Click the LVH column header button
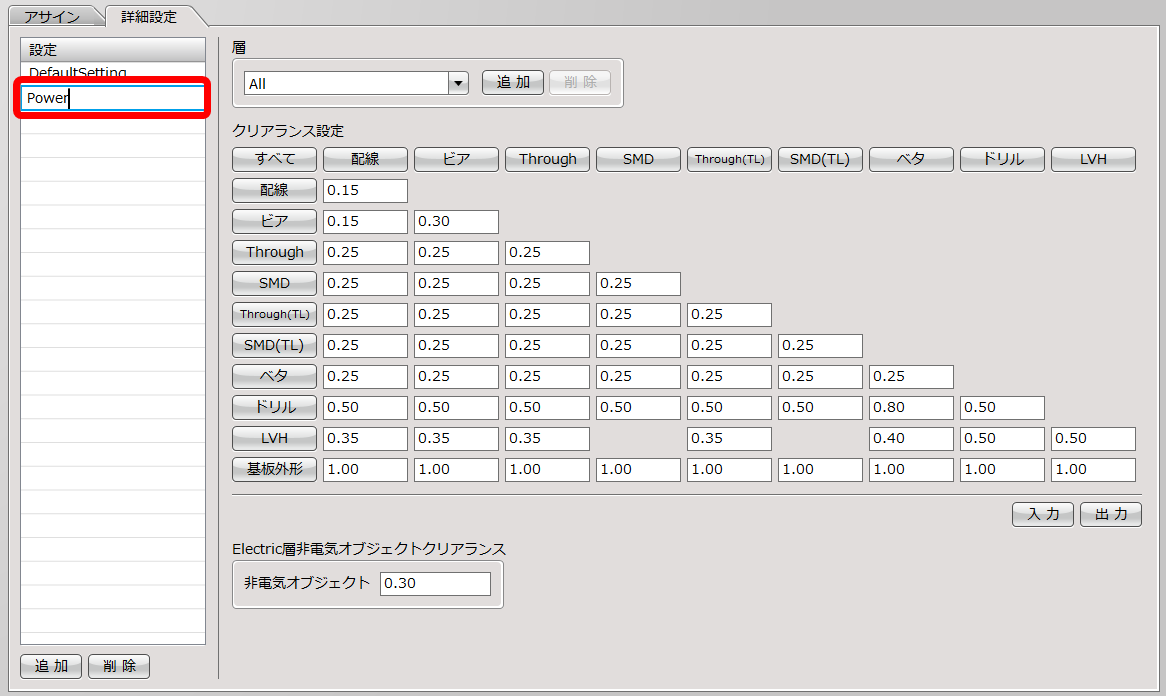This screenshot has height=696, width=1166. [x=1093, y=159]
